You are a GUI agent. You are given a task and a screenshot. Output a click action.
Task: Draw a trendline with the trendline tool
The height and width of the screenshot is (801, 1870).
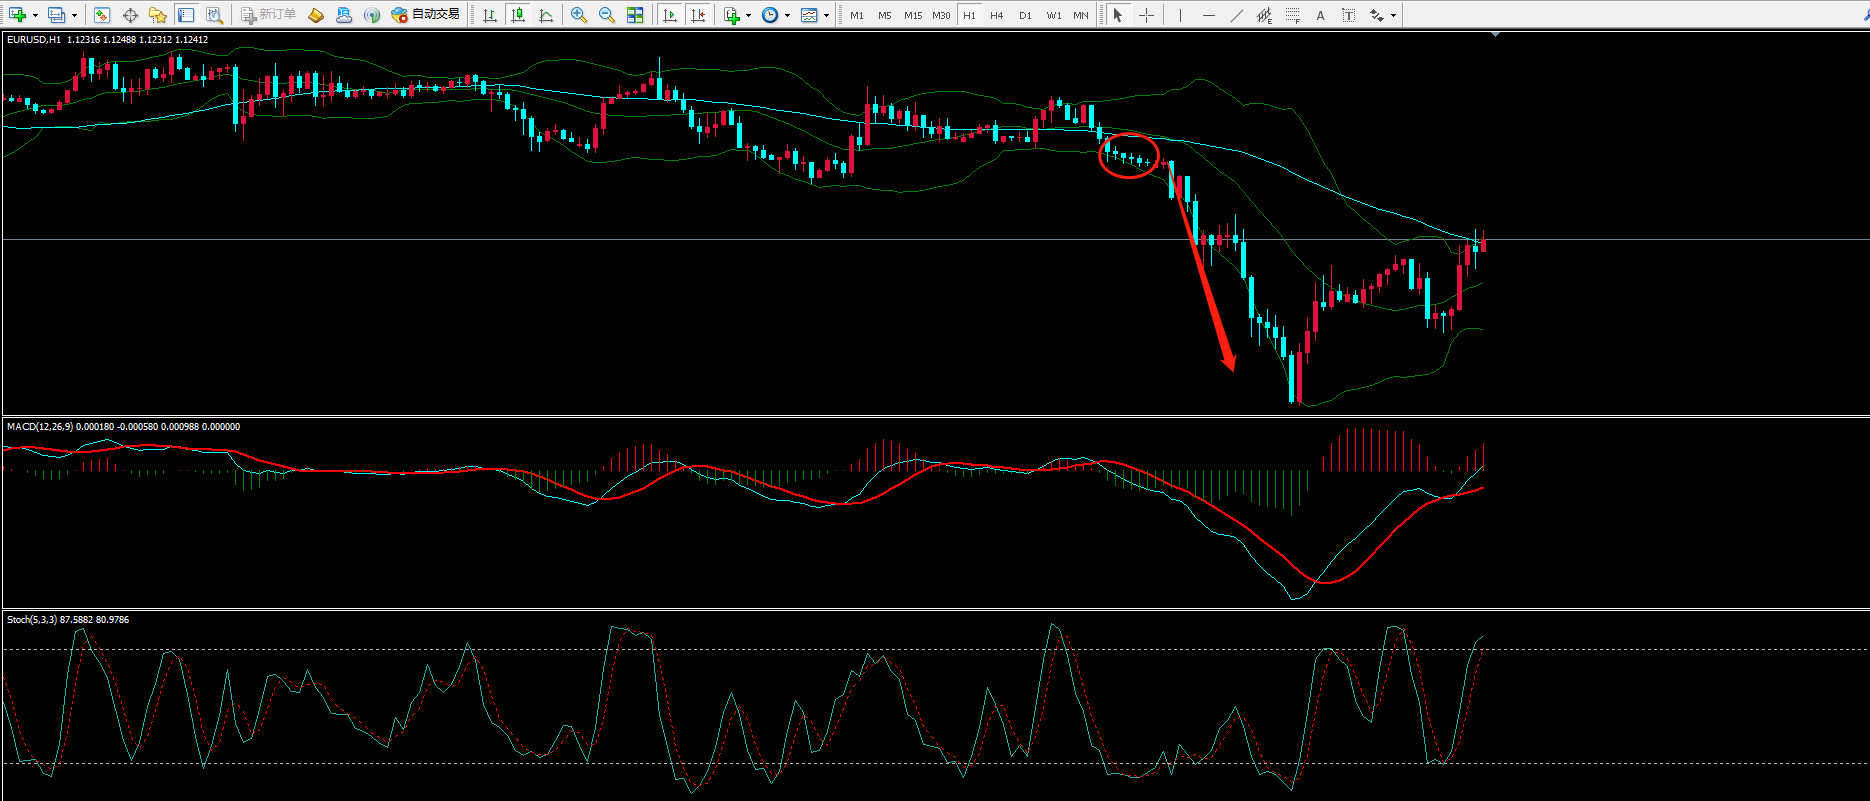1236,15
